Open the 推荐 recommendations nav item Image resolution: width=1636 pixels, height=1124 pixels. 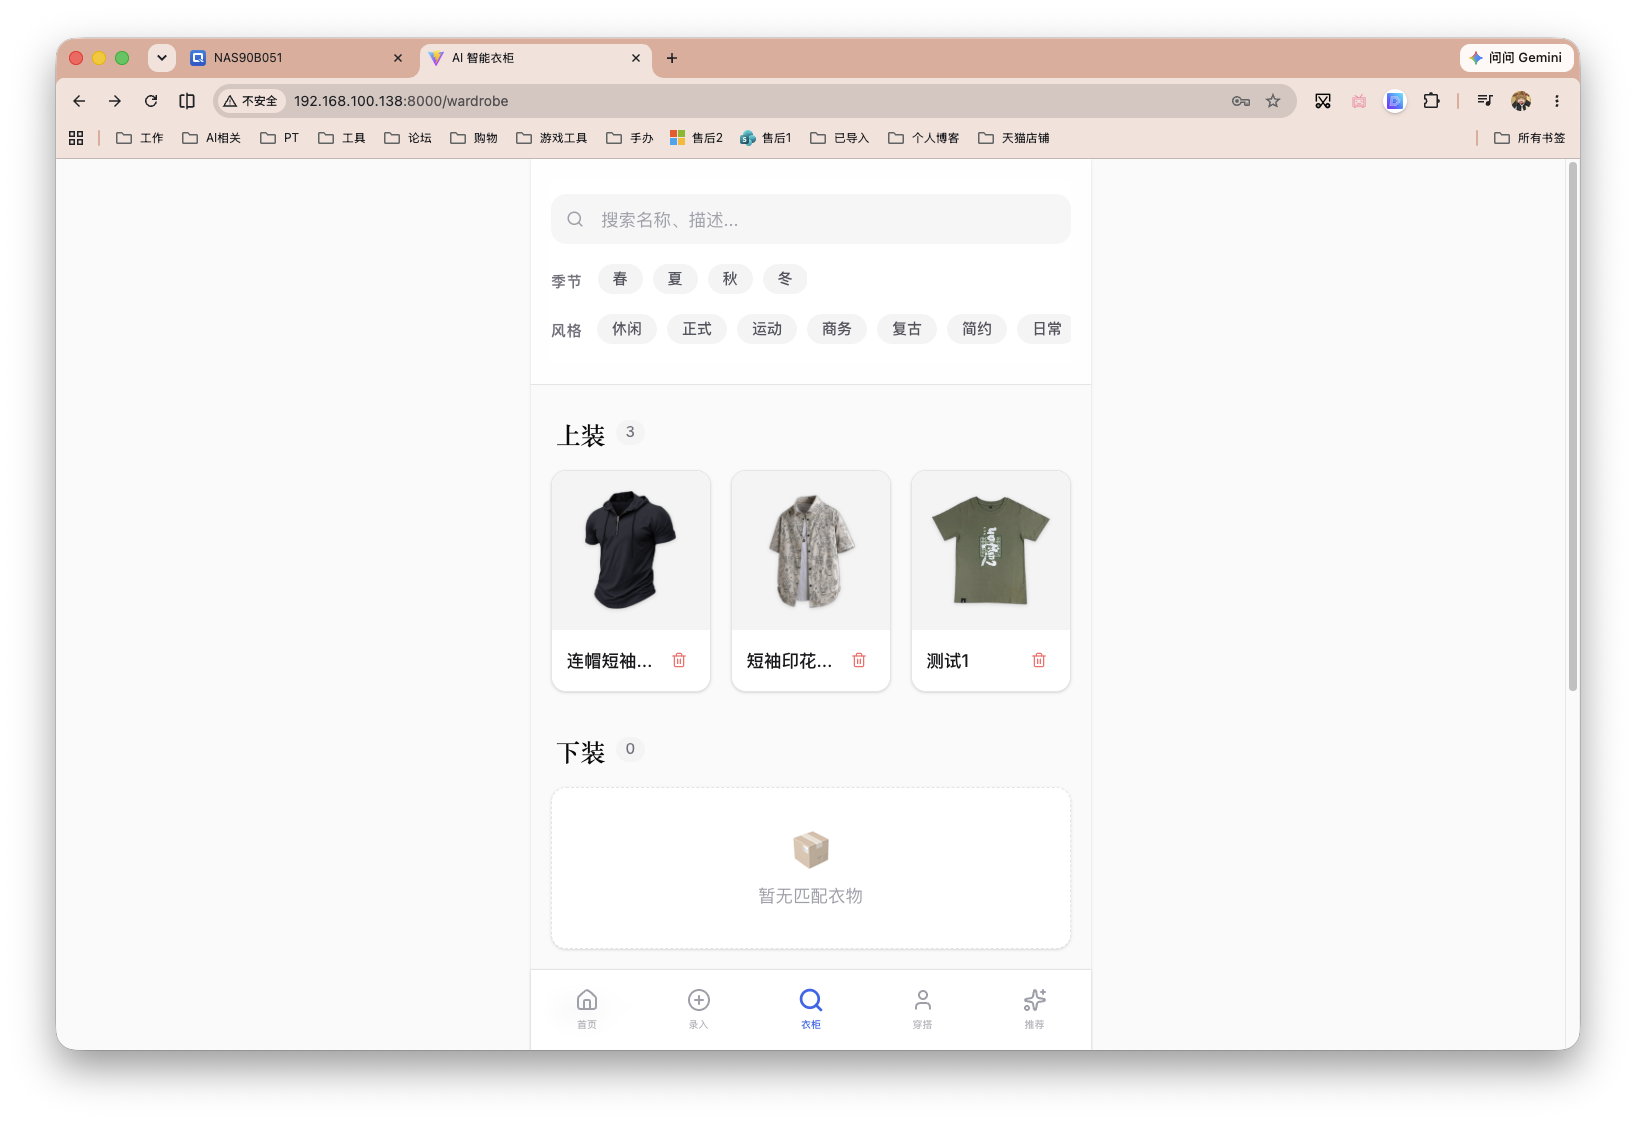pyautogui.click(x=1035, y=1008)
